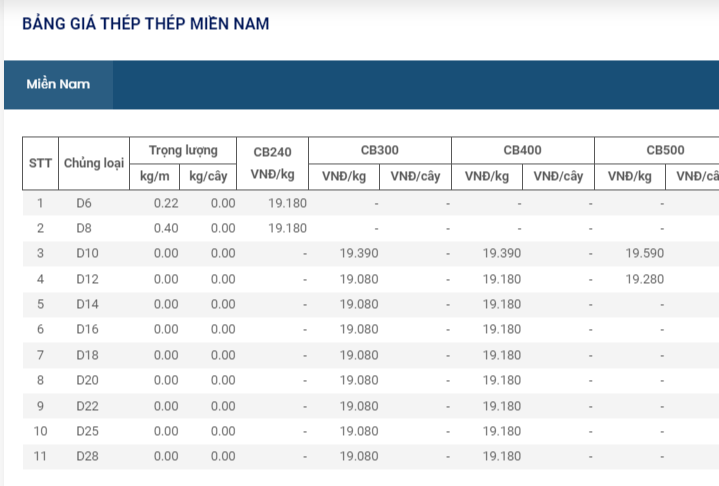Select the D8 steel type cell
This screenshot has width=719, height=486.
click(84, 228)
